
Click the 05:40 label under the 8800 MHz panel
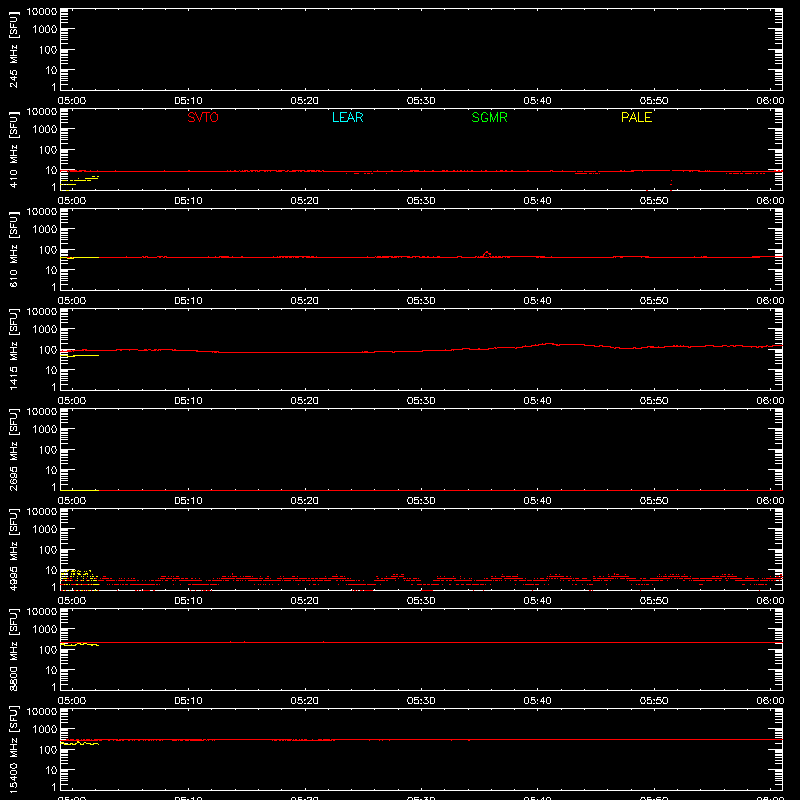[537, 701]
